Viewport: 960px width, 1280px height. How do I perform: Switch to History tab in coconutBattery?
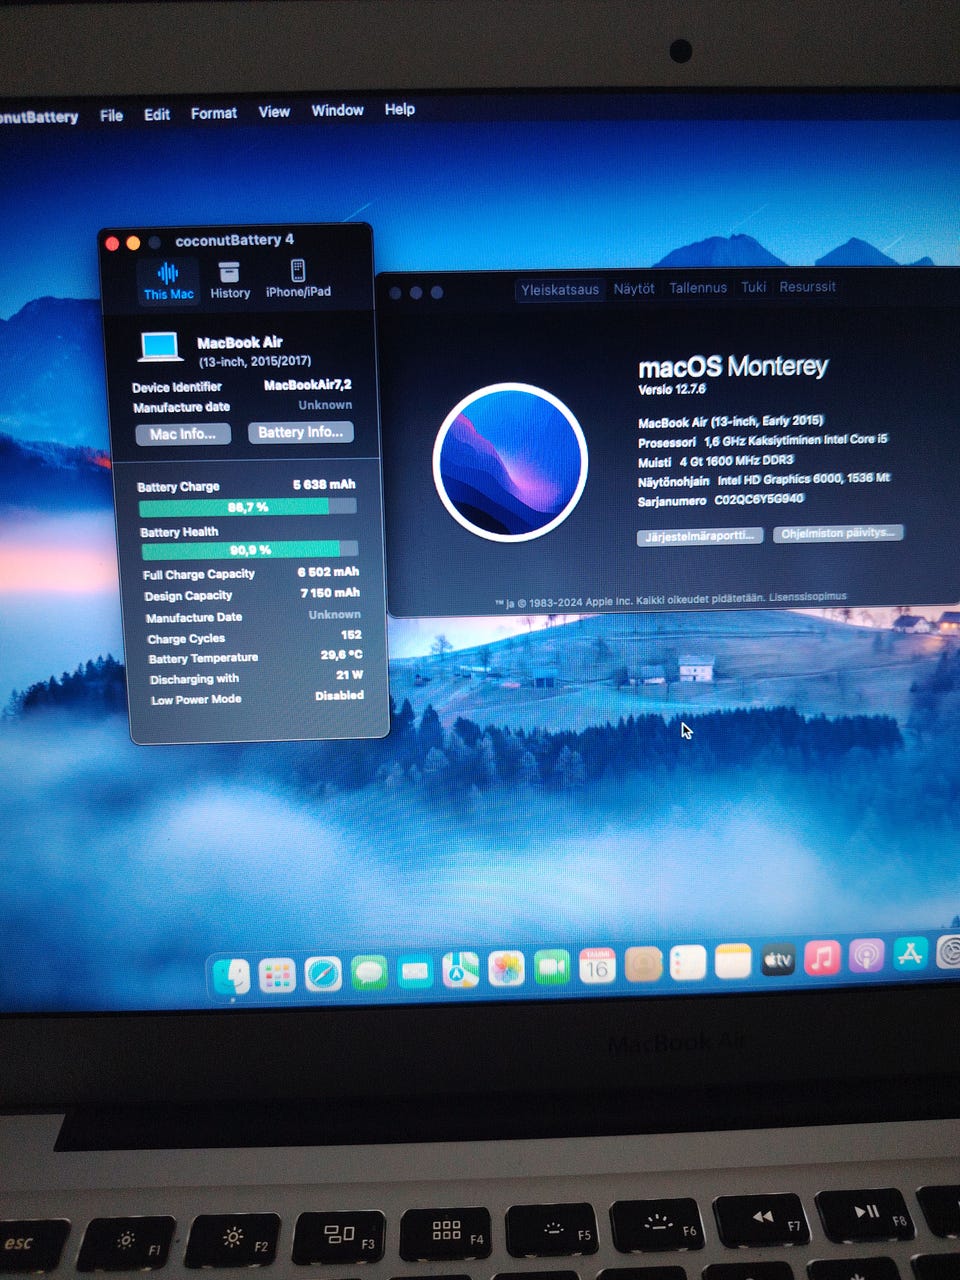[x=230, y=280]
